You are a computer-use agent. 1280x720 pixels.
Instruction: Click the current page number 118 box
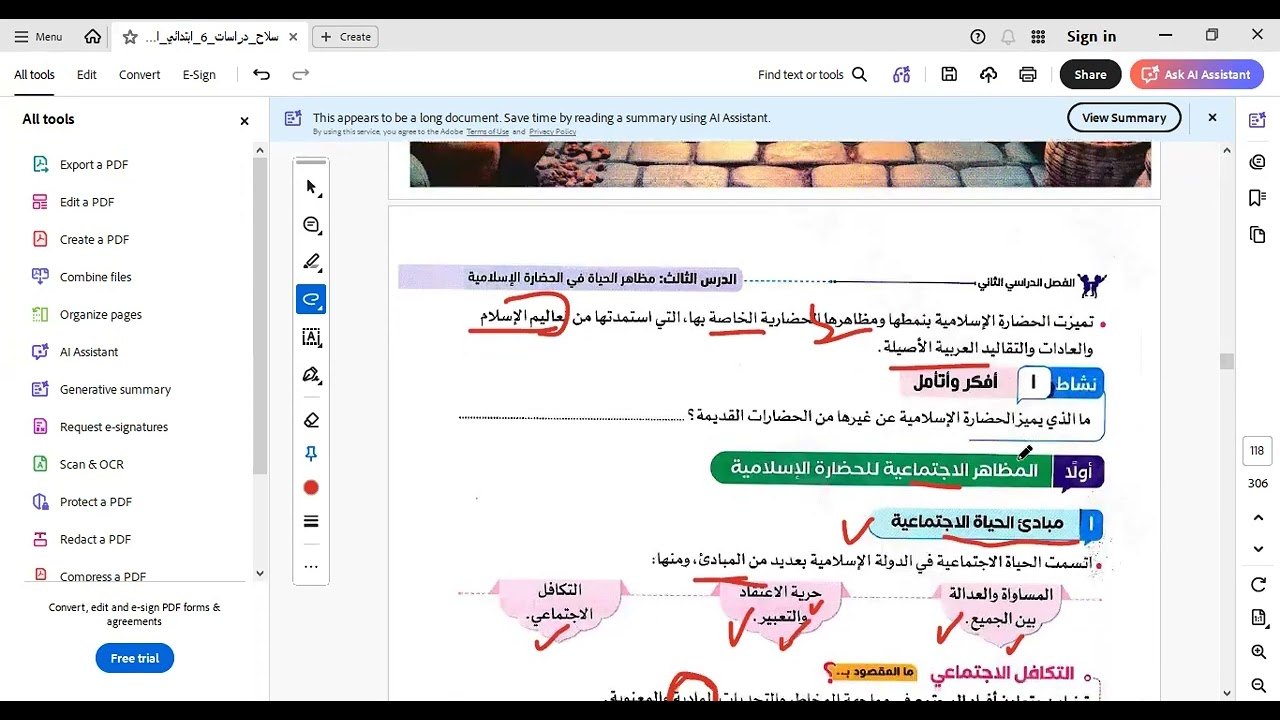(1258, 451)
